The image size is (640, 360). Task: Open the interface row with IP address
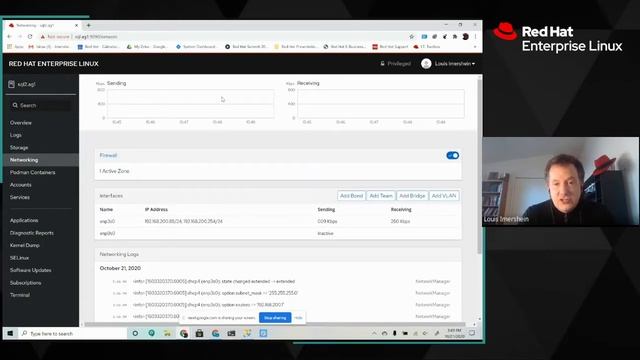(278, 221)
